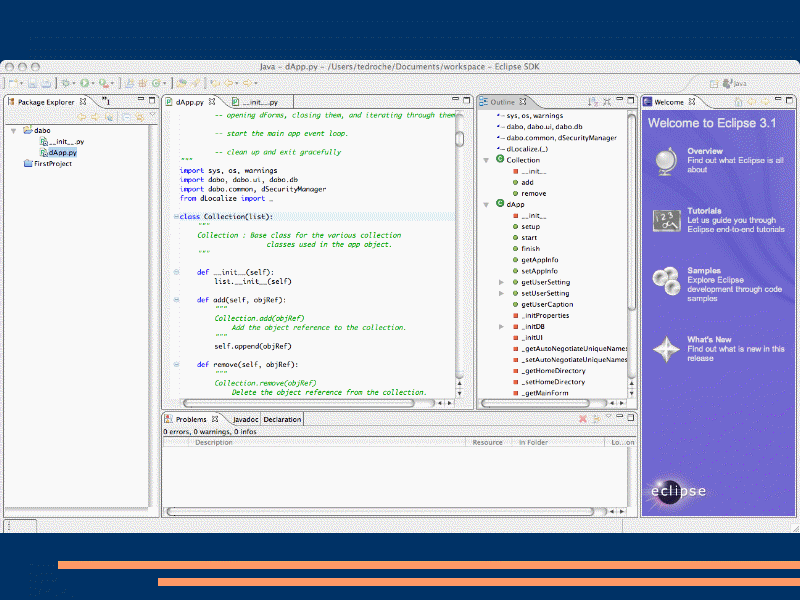Image resolution: width=800 pixels, height=600 pixels.
Task: Click the What's New star icon
Action: click(x=665, y=348)
